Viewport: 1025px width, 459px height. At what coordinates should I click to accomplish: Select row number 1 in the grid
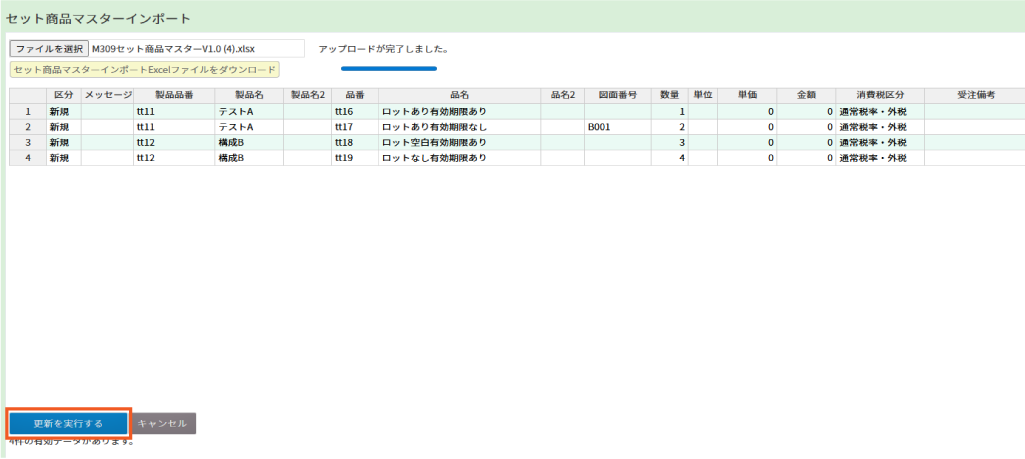[x=28, y=111]
